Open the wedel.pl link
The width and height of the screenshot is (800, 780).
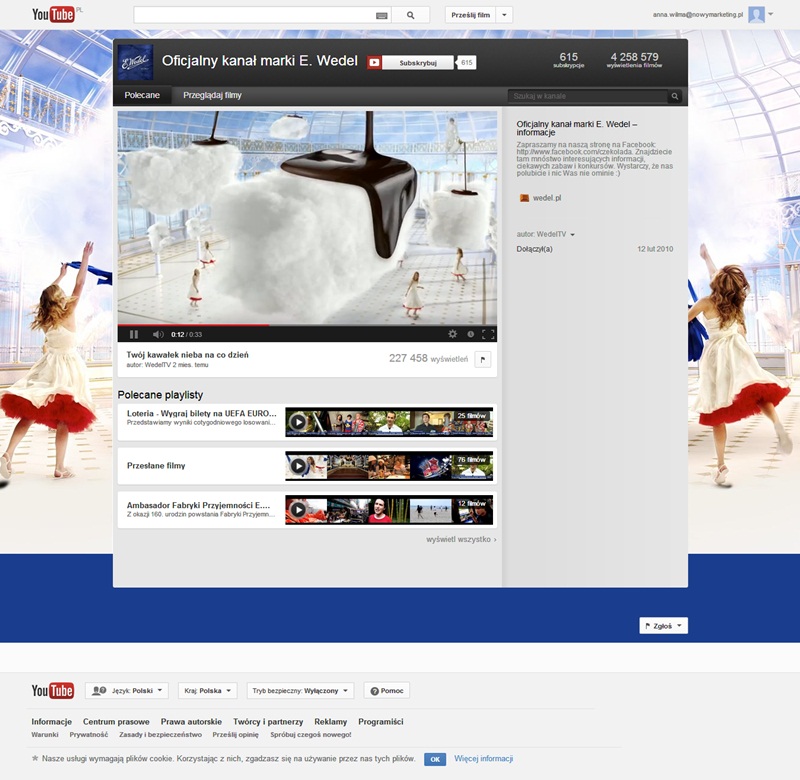(547, 198)
